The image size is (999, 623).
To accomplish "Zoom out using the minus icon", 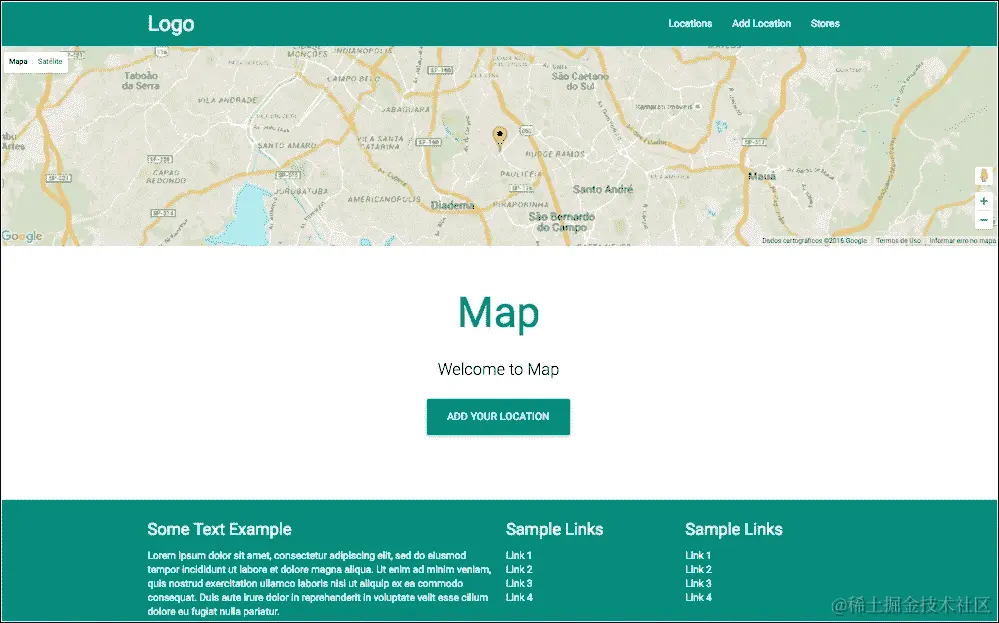I will (983, 220).
